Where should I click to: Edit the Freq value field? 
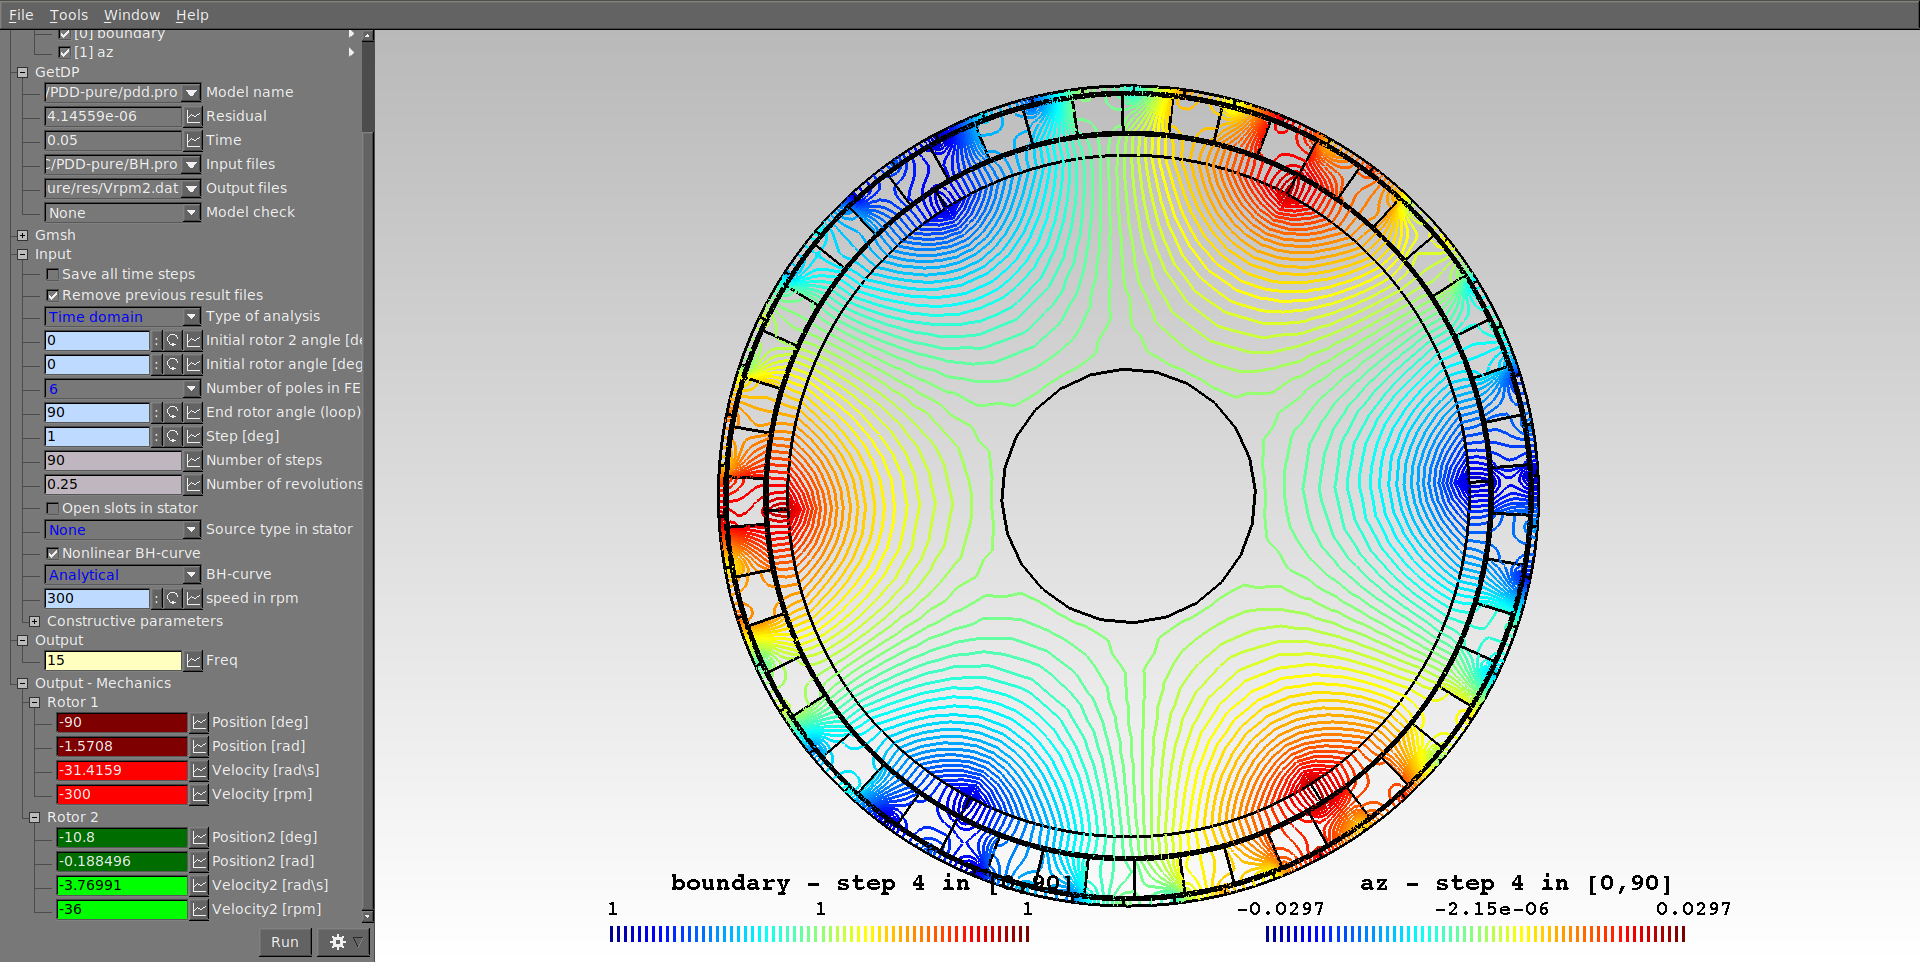(112, 660)
